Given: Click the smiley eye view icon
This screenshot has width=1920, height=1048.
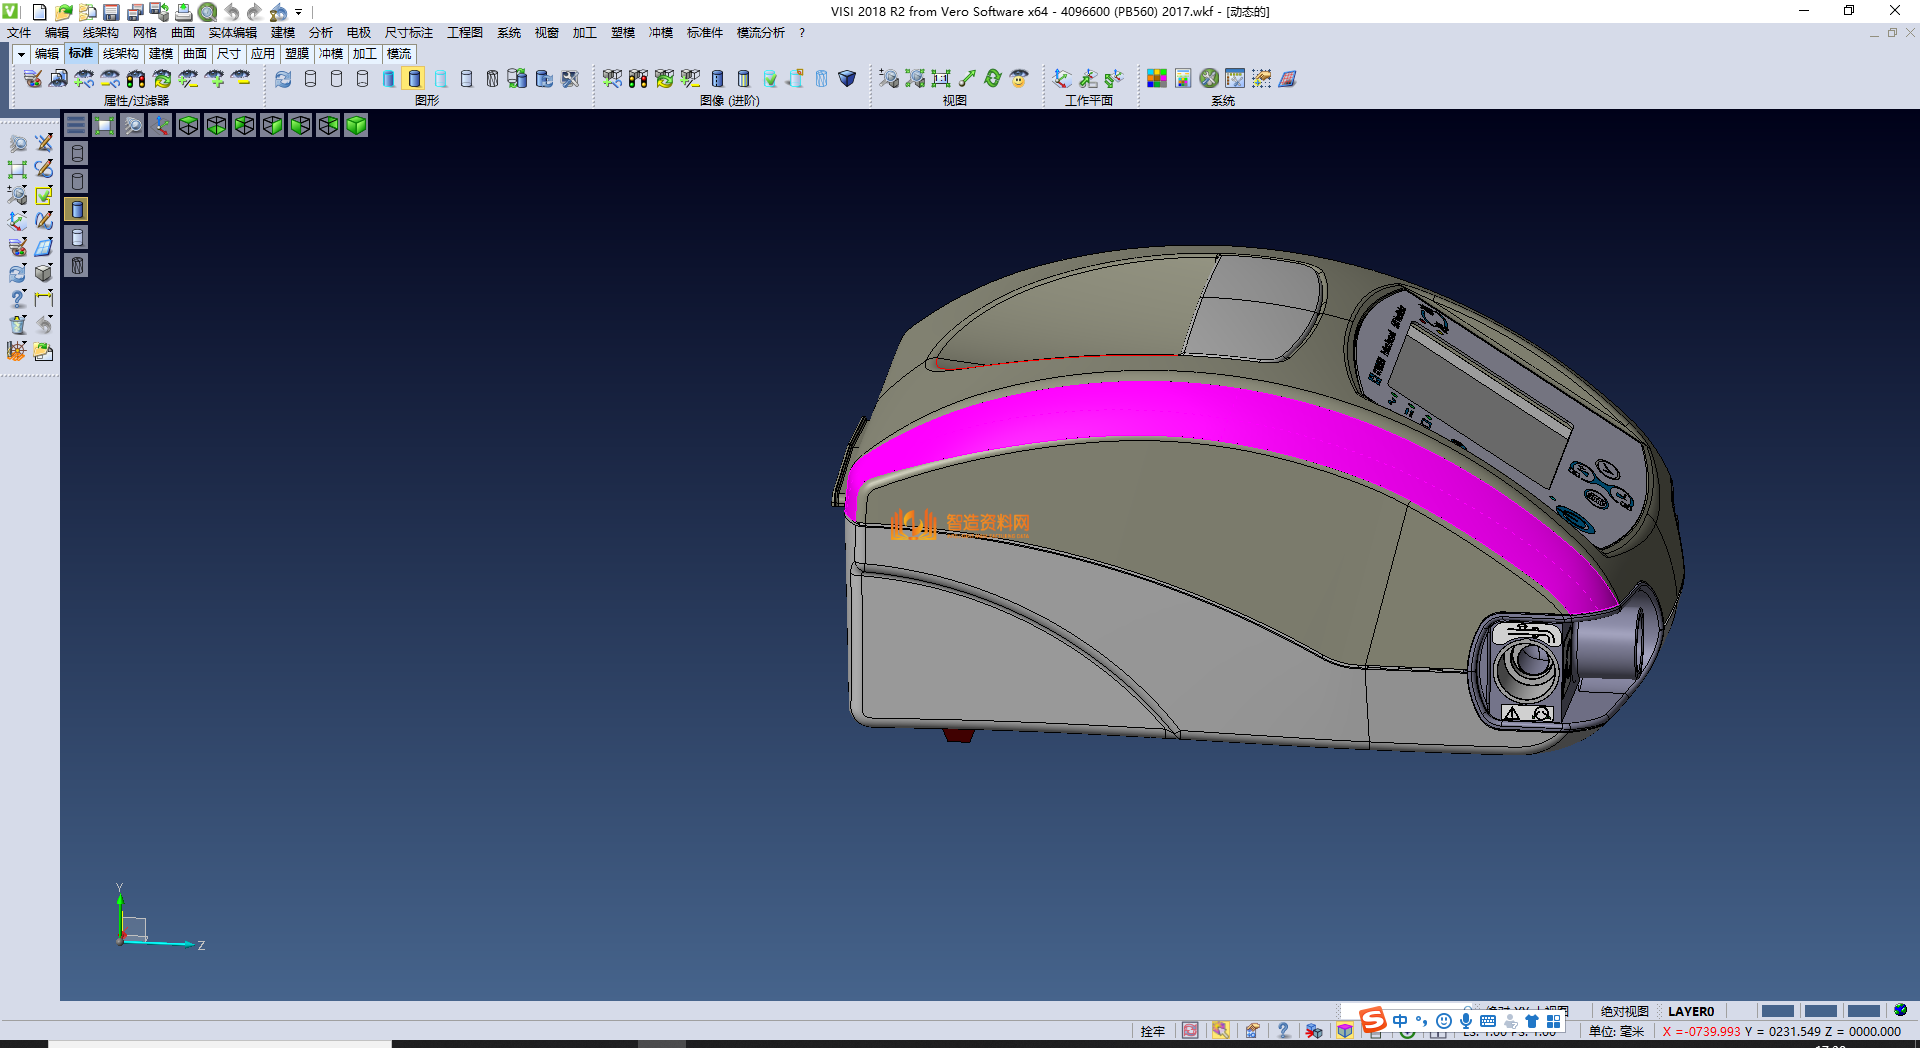Looking at the screenshot, I should (1019, 79).
